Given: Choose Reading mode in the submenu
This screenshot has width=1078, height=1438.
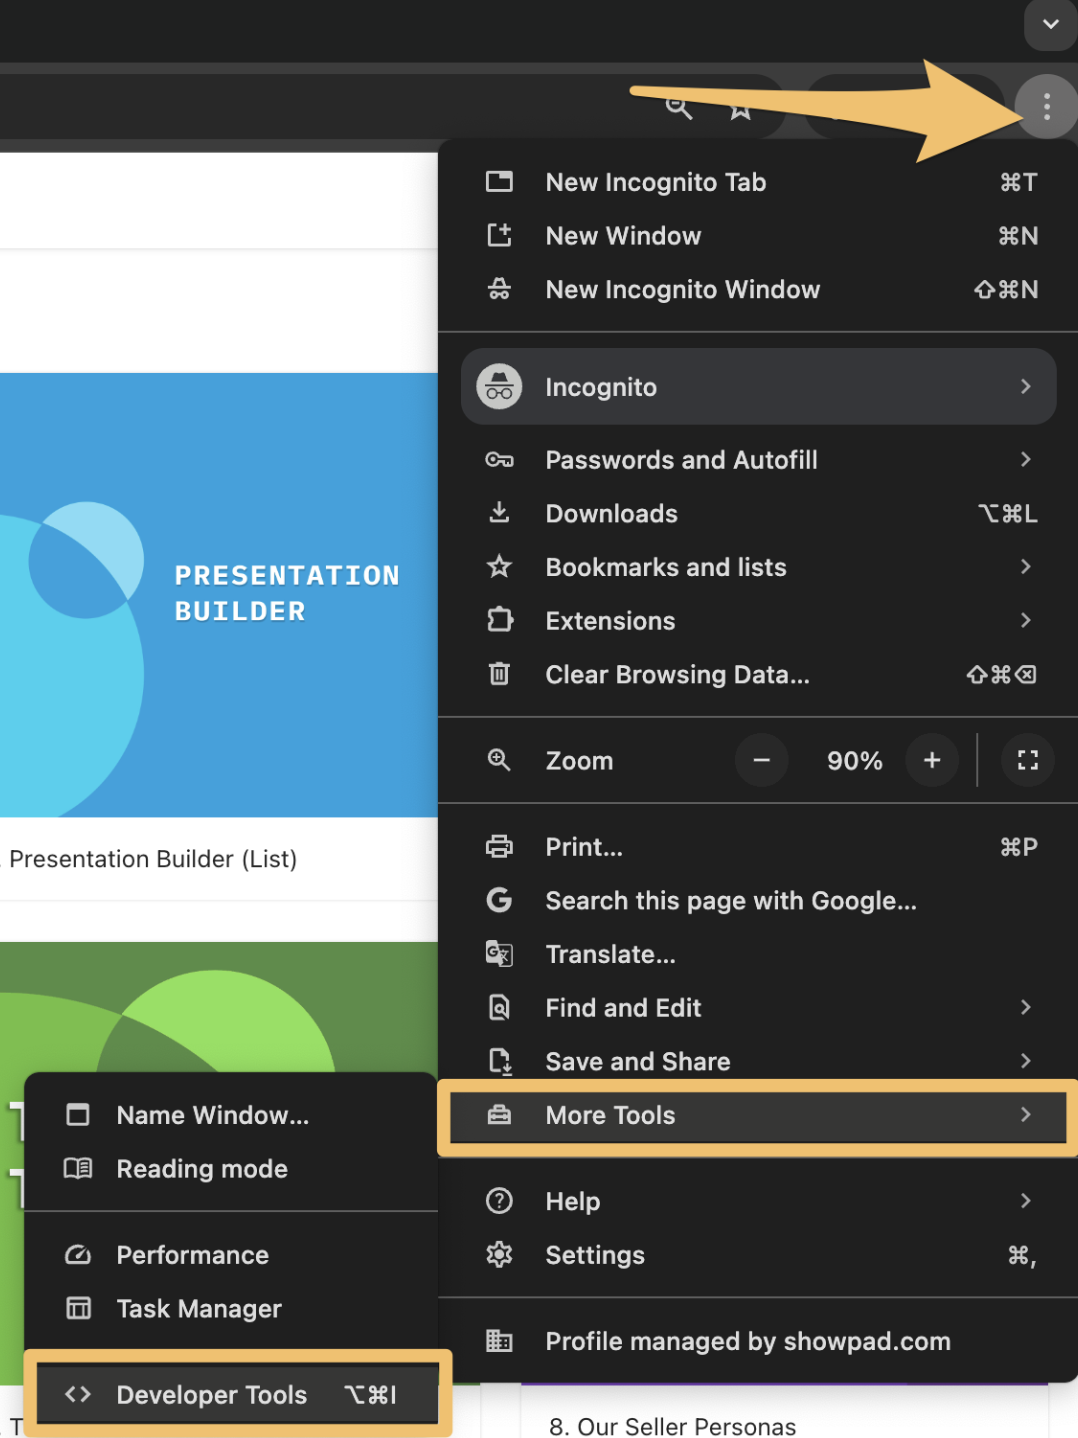Looking at the screenshot, I should [231, 1168].
